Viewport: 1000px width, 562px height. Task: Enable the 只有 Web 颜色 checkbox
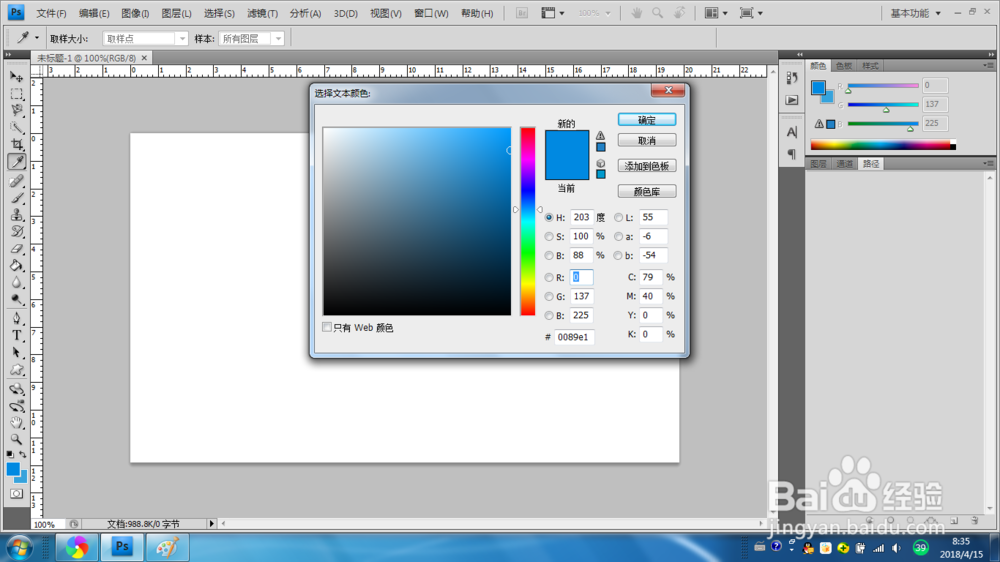327,327
